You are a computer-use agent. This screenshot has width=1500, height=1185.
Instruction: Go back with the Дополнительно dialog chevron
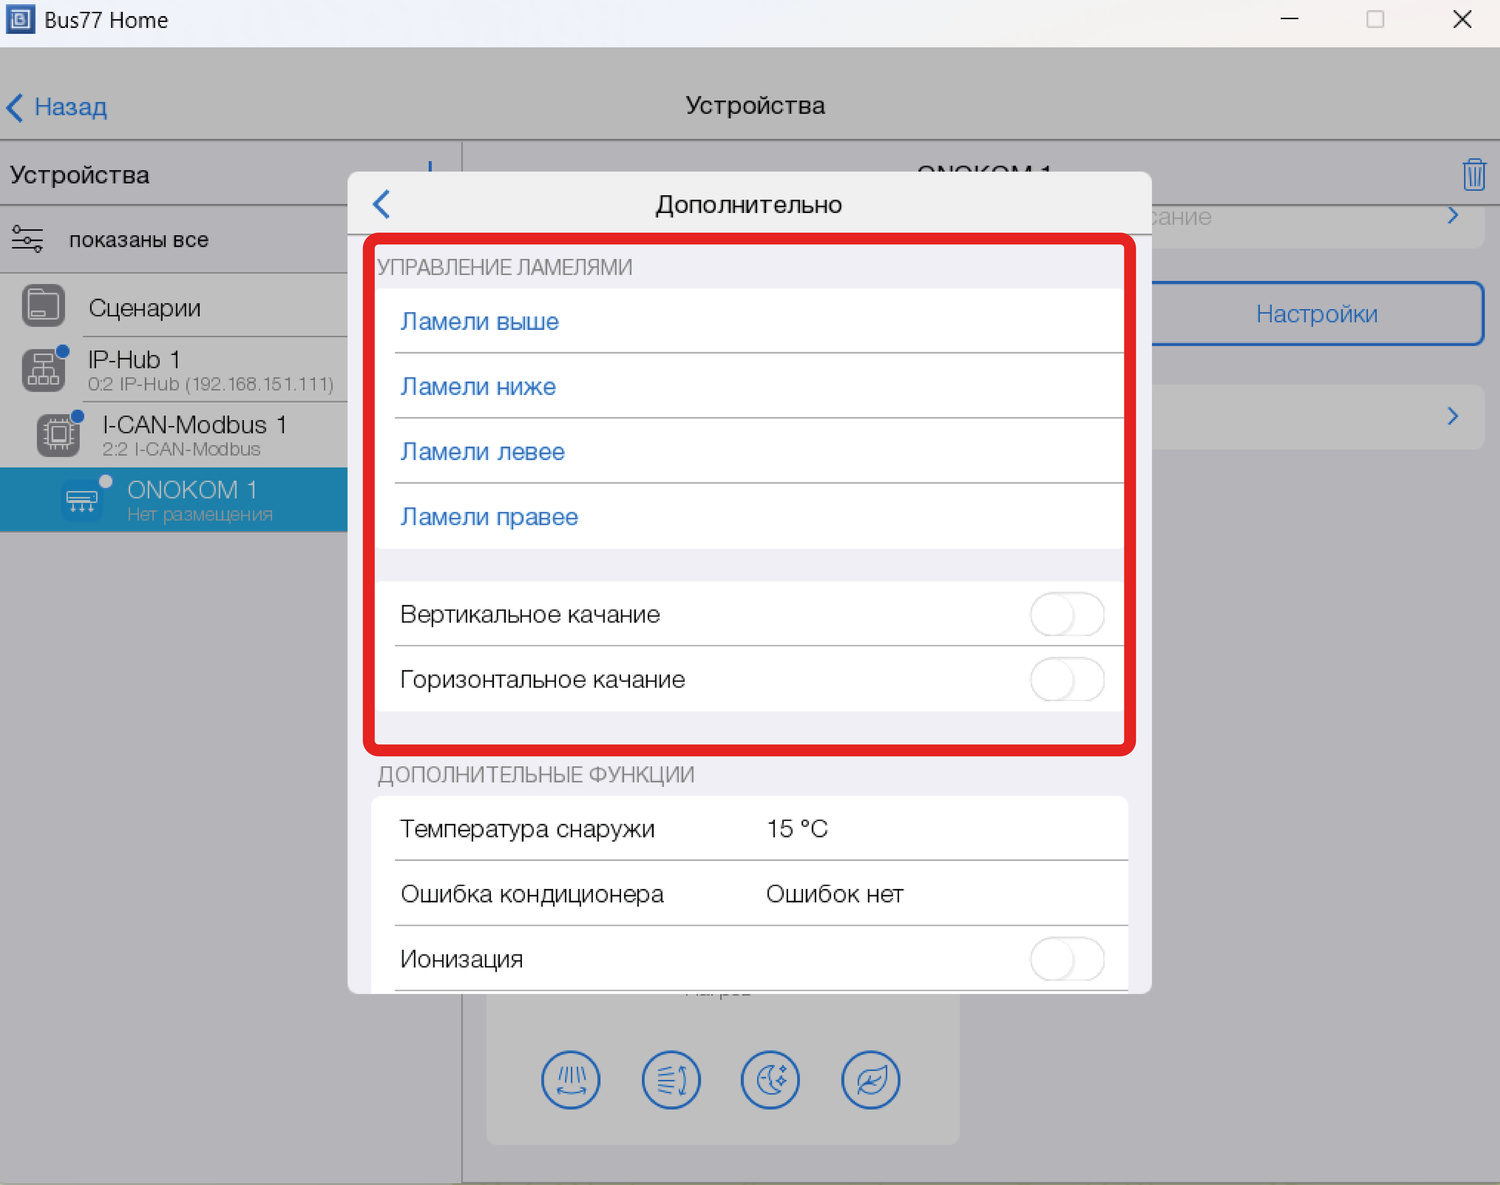pos(382,204)
